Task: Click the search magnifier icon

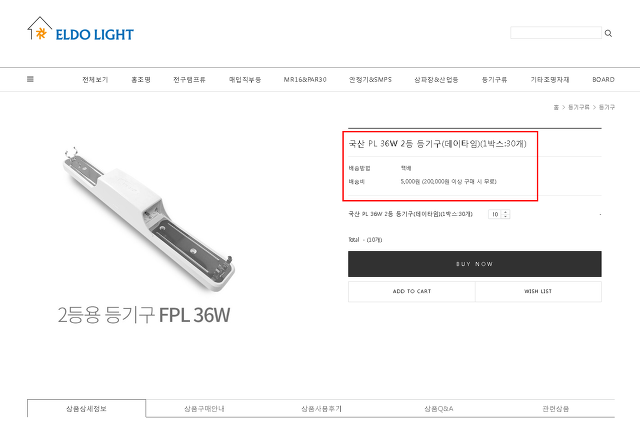Action: 608,33
